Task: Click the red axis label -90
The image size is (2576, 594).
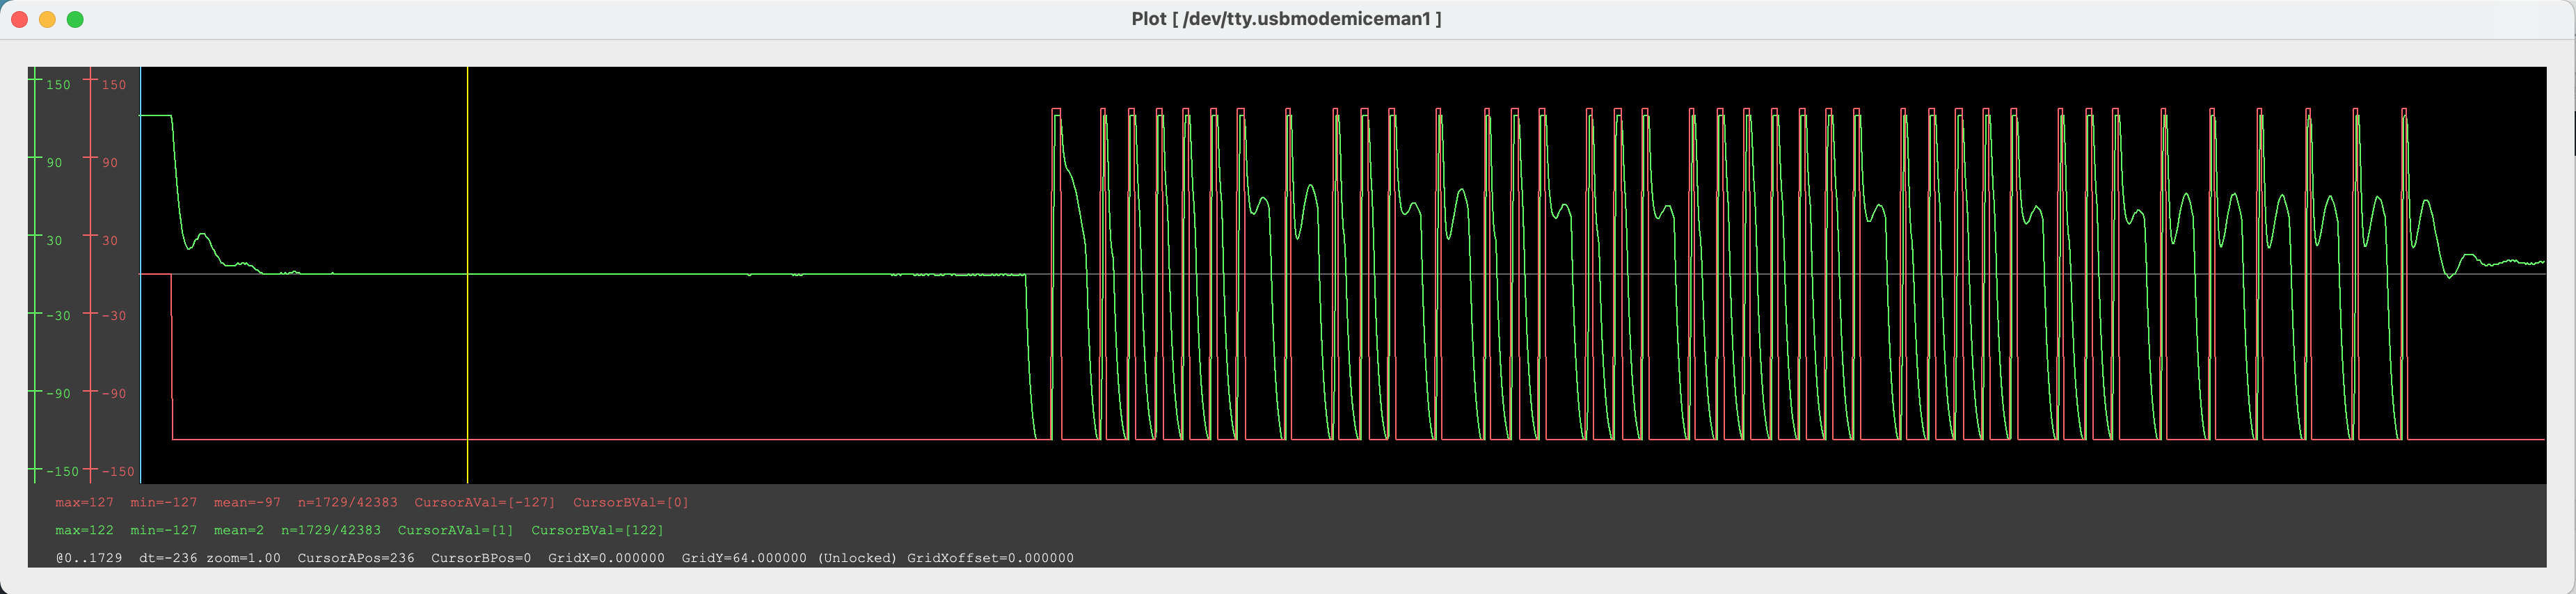Action: [x=114, y=394]
